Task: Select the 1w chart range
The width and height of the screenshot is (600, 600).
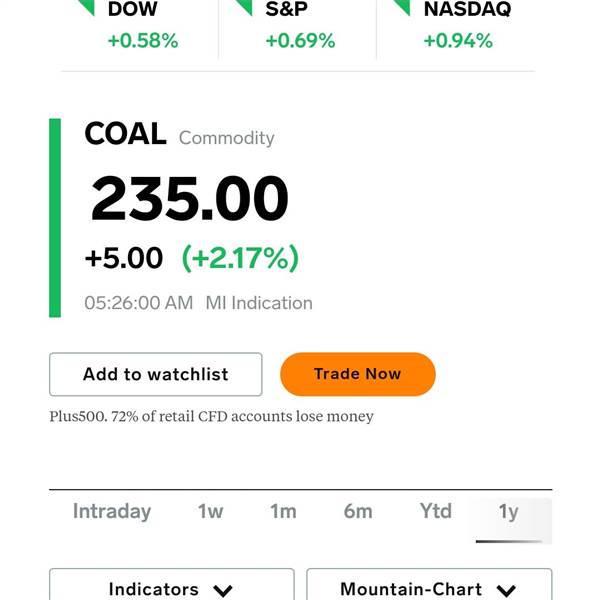Action: 210,512
